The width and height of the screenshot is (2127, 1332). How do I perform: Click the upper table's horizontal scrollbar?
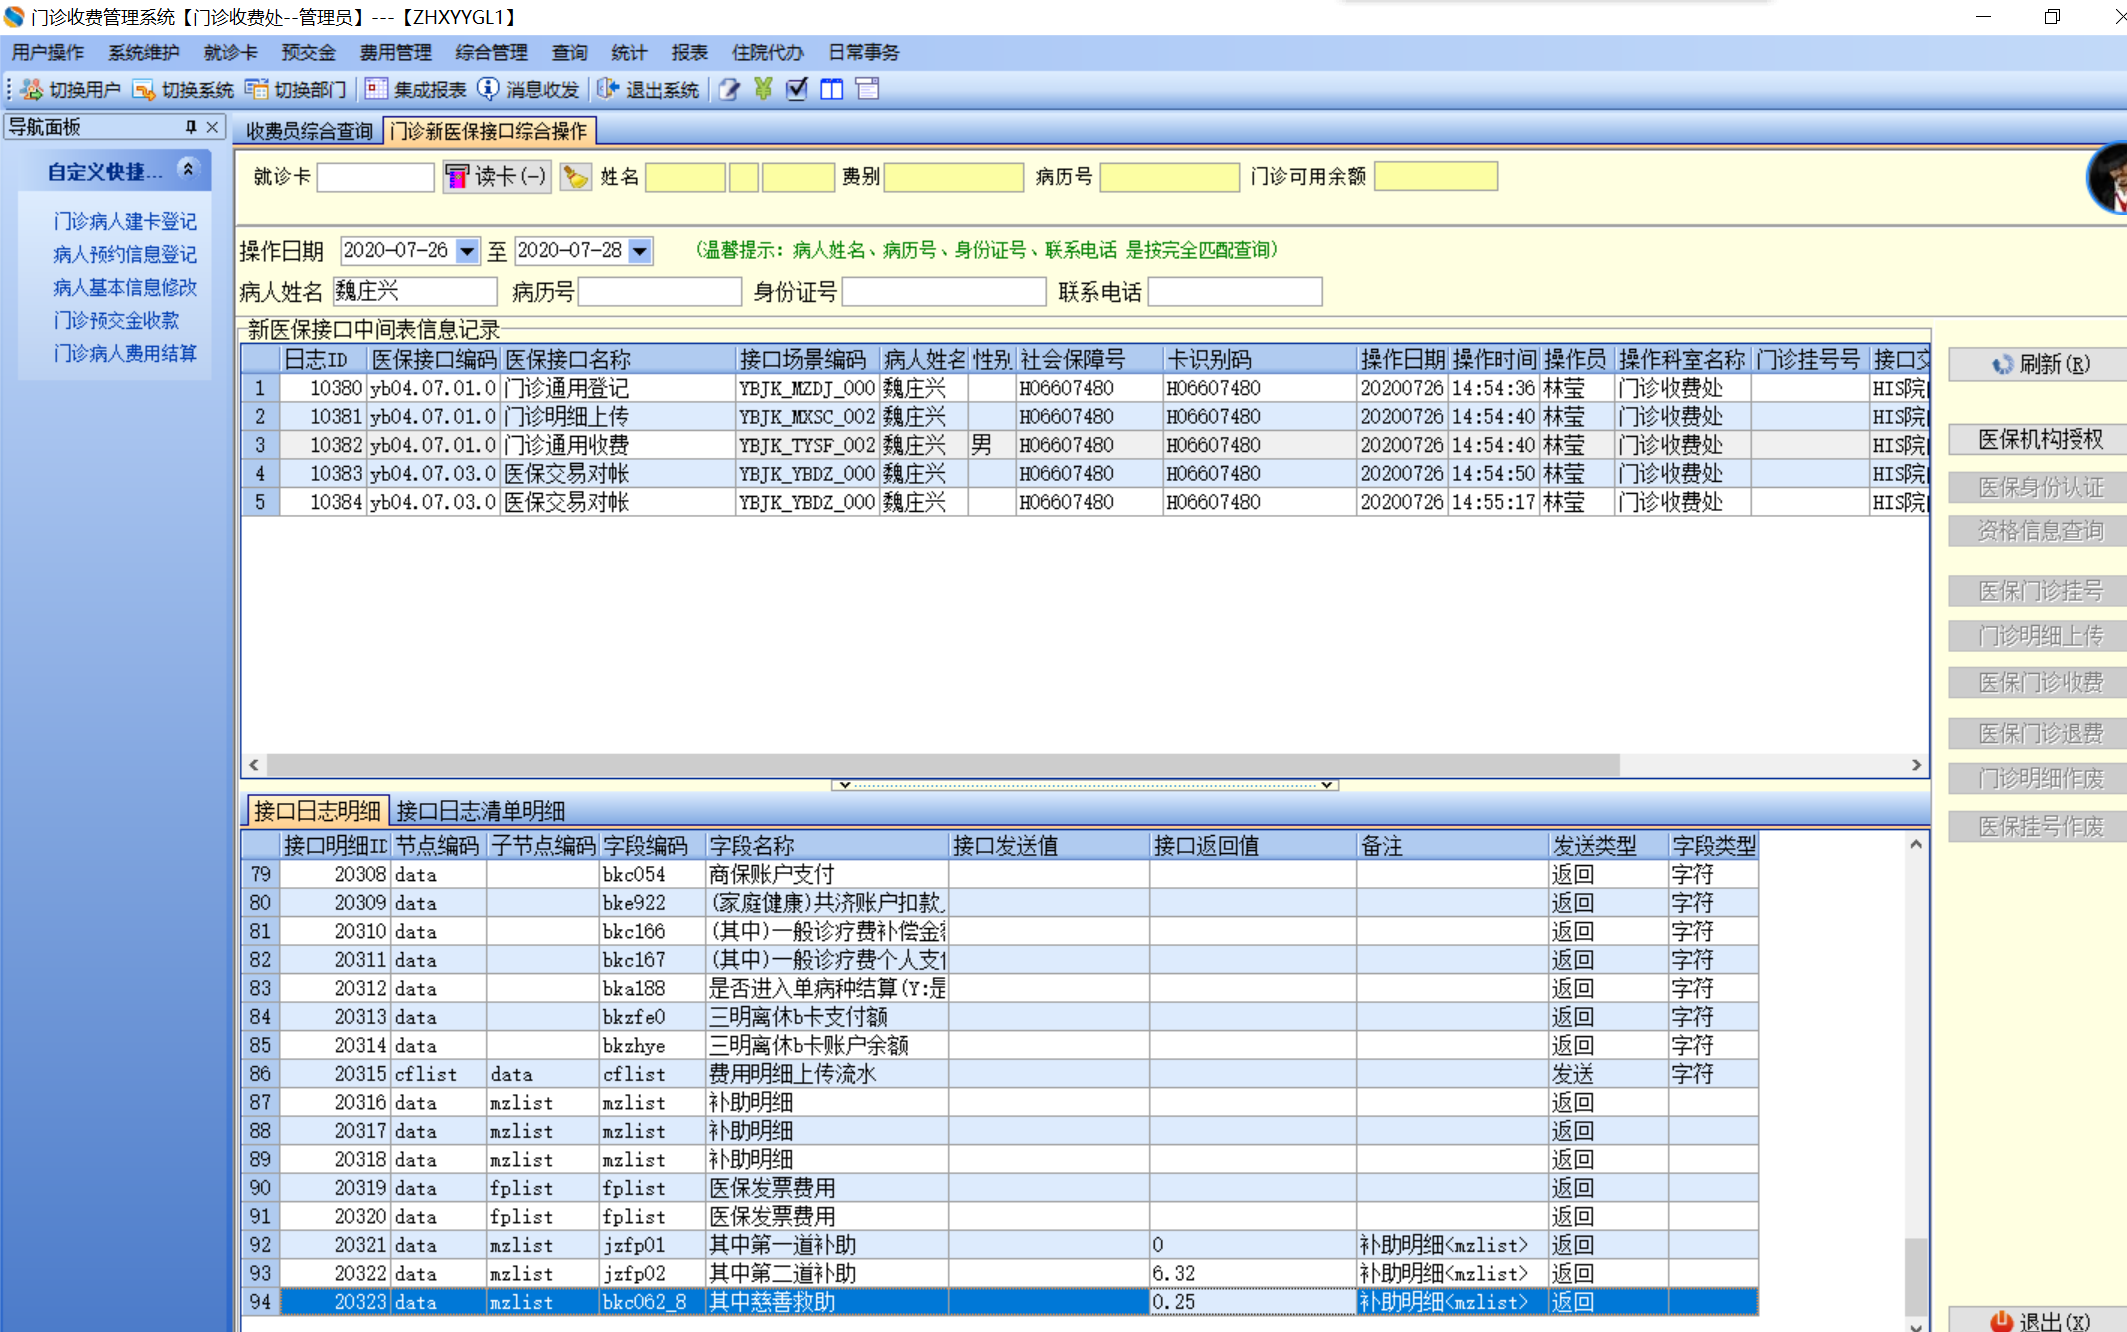pos(940,765)
